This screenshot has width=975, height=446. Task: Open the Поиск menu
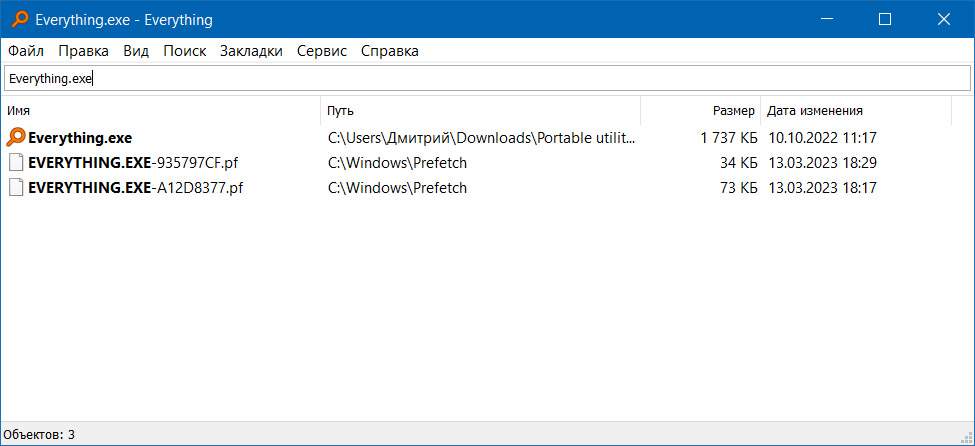pyautogui.click(x=185, y=51)
